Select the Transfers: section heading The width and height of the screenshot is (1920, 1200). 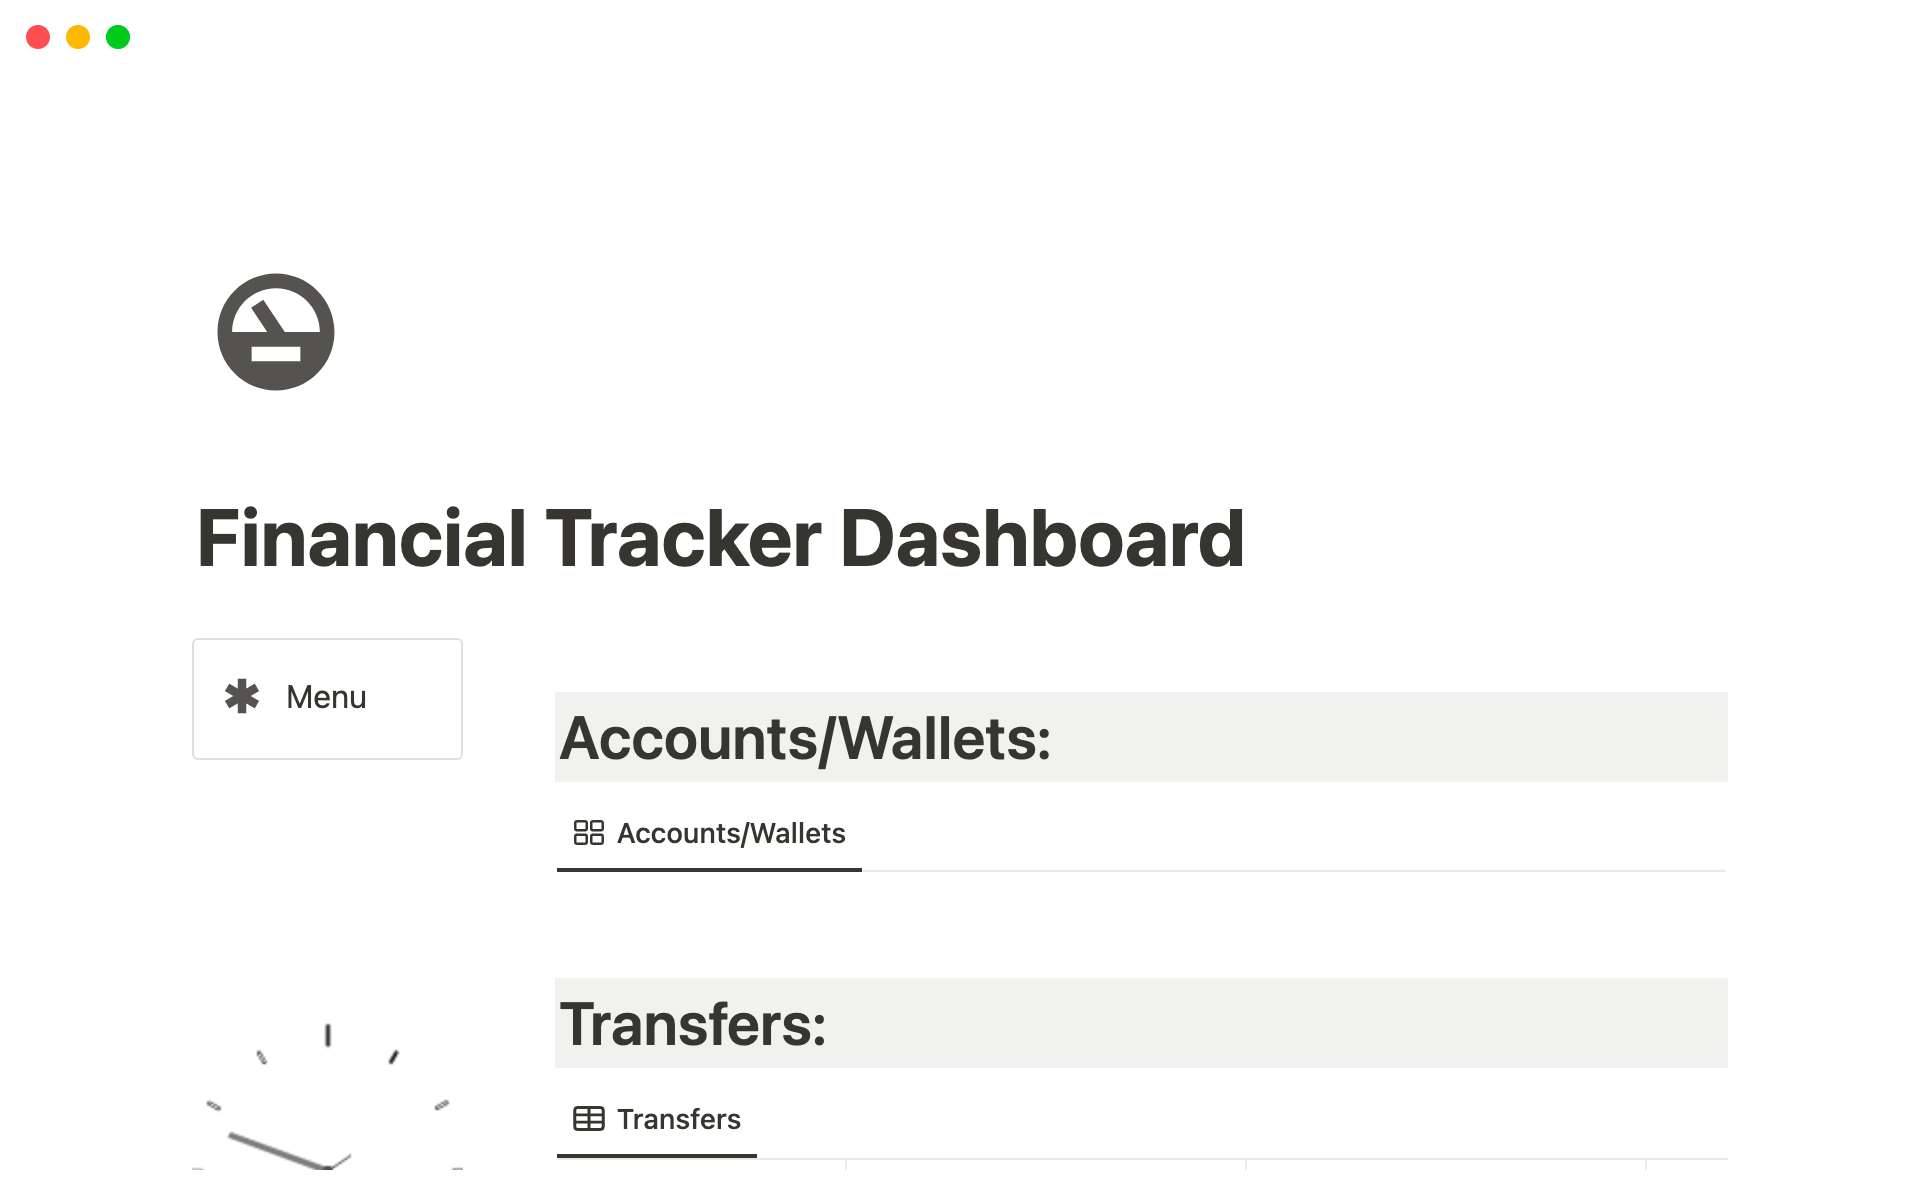pos(693,1025)
